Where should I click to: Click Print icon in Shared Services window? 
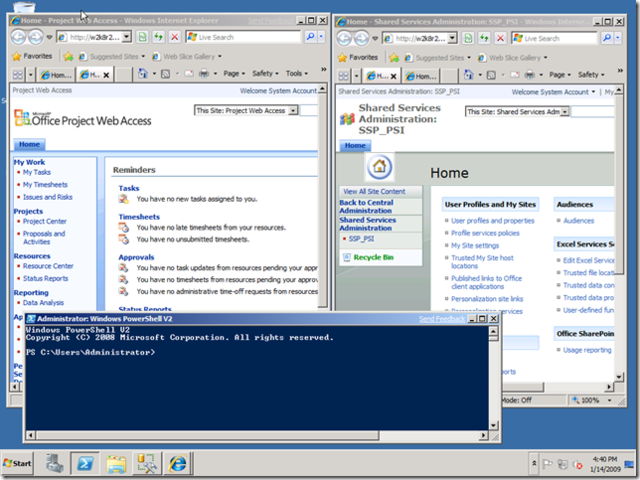(x=529, y=75)
